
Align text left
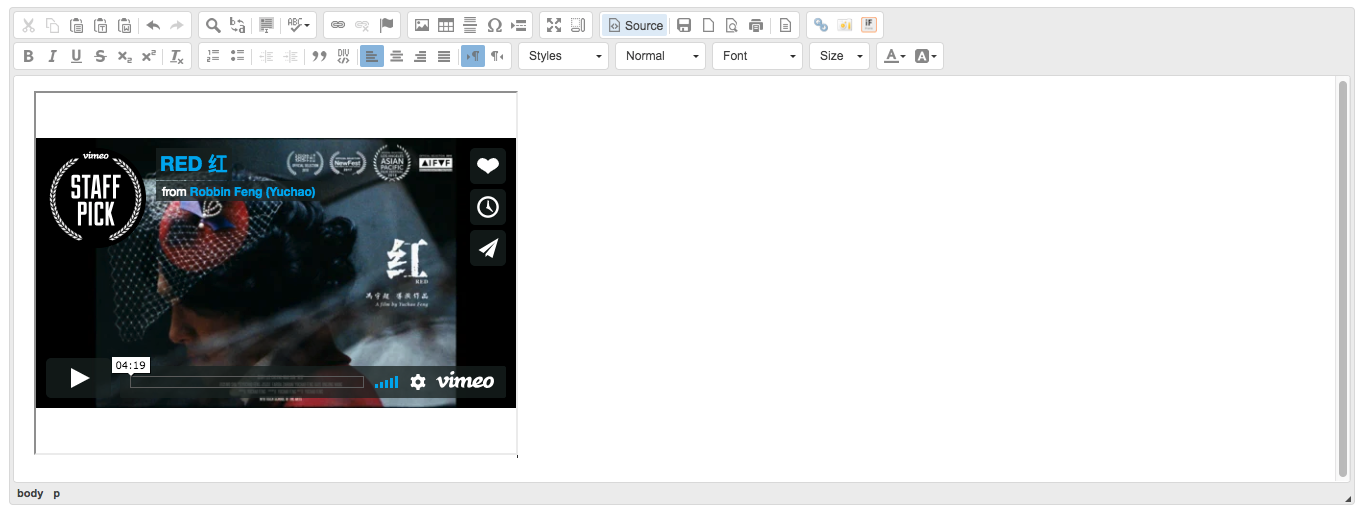pos(372,56)
